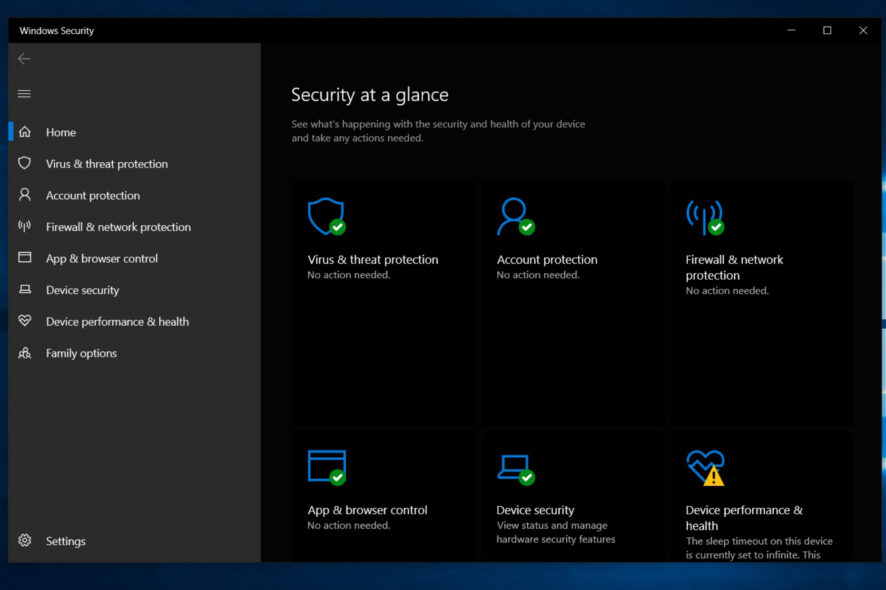Click the Settings gear icon
The image size is (886, 590).
tap(24, 540)
